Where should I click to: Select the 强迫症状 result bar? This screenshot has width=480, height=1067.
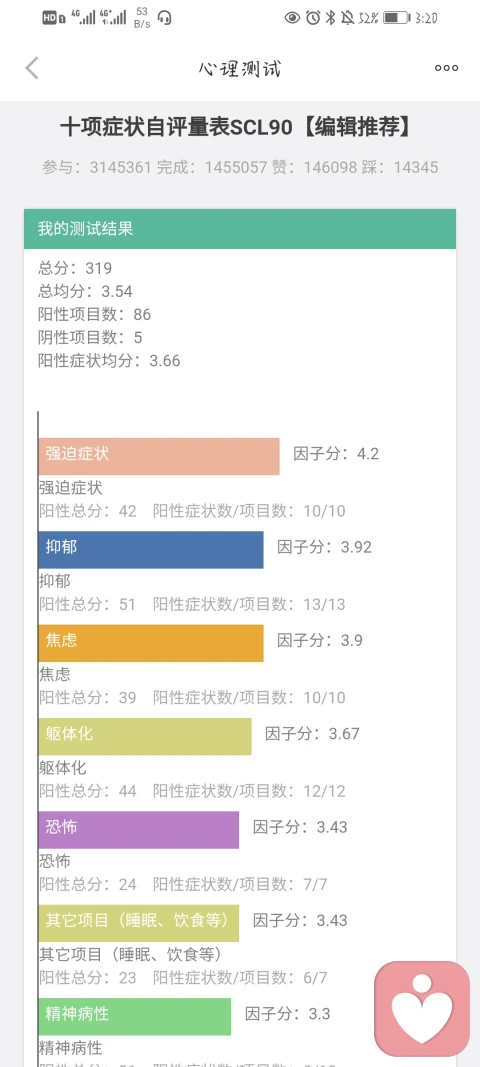pos(159,456)
